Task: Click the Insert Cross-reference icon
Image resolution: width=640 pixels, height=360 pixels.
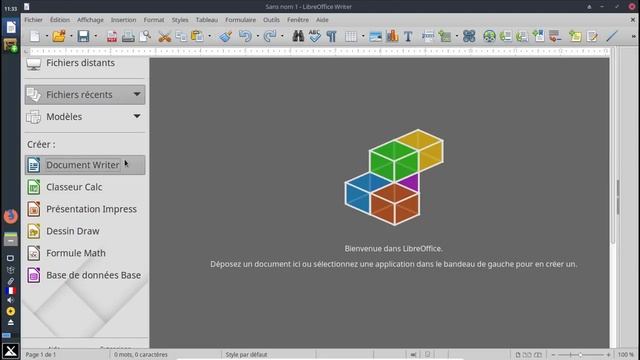Action: click(x=555, y=36)
